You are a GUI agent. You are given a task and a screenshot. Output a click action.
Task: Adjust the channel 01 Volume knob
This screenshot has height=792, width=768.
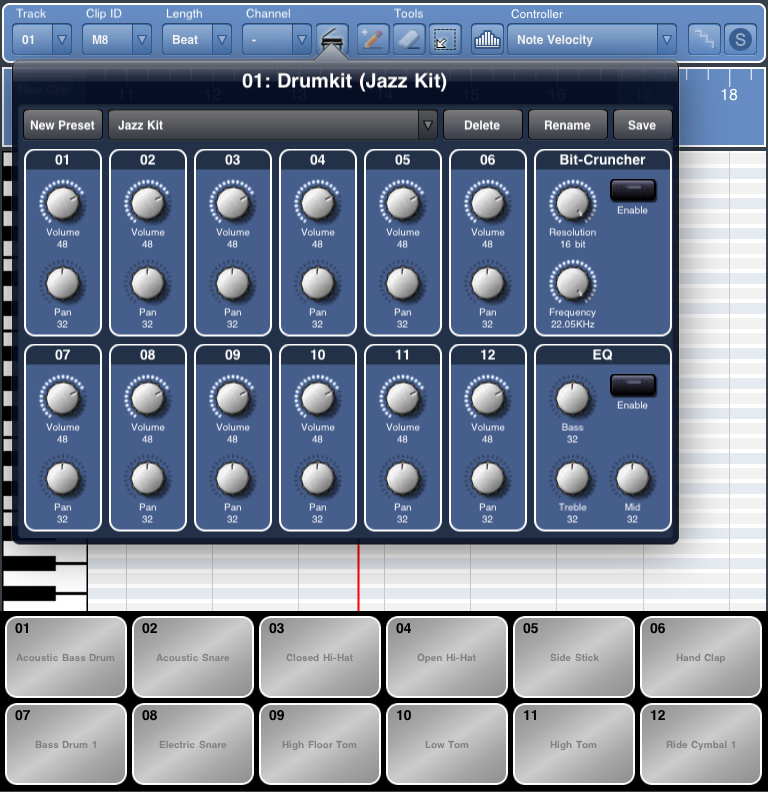63,203
